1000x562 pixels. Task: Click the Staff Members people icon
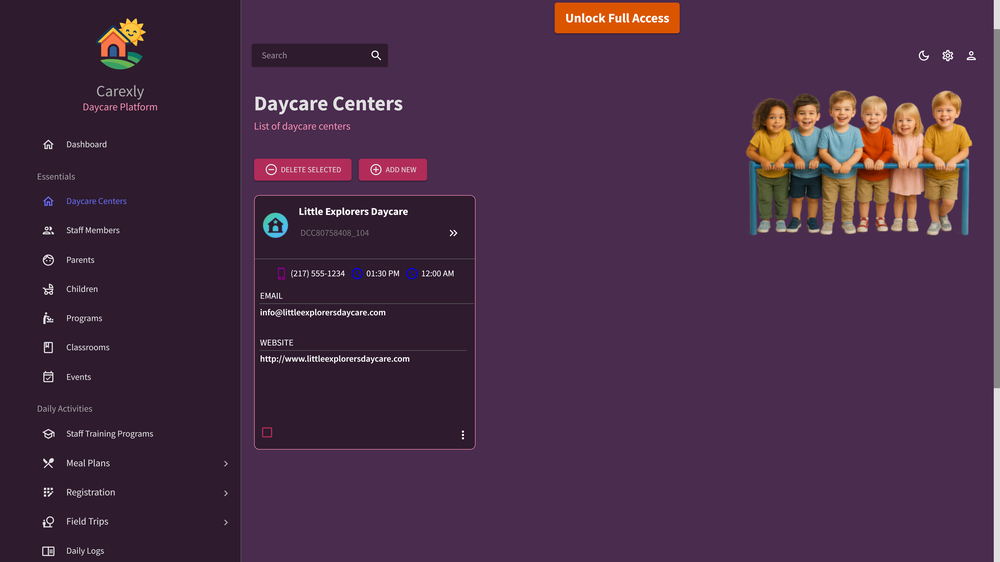(48, 230)
